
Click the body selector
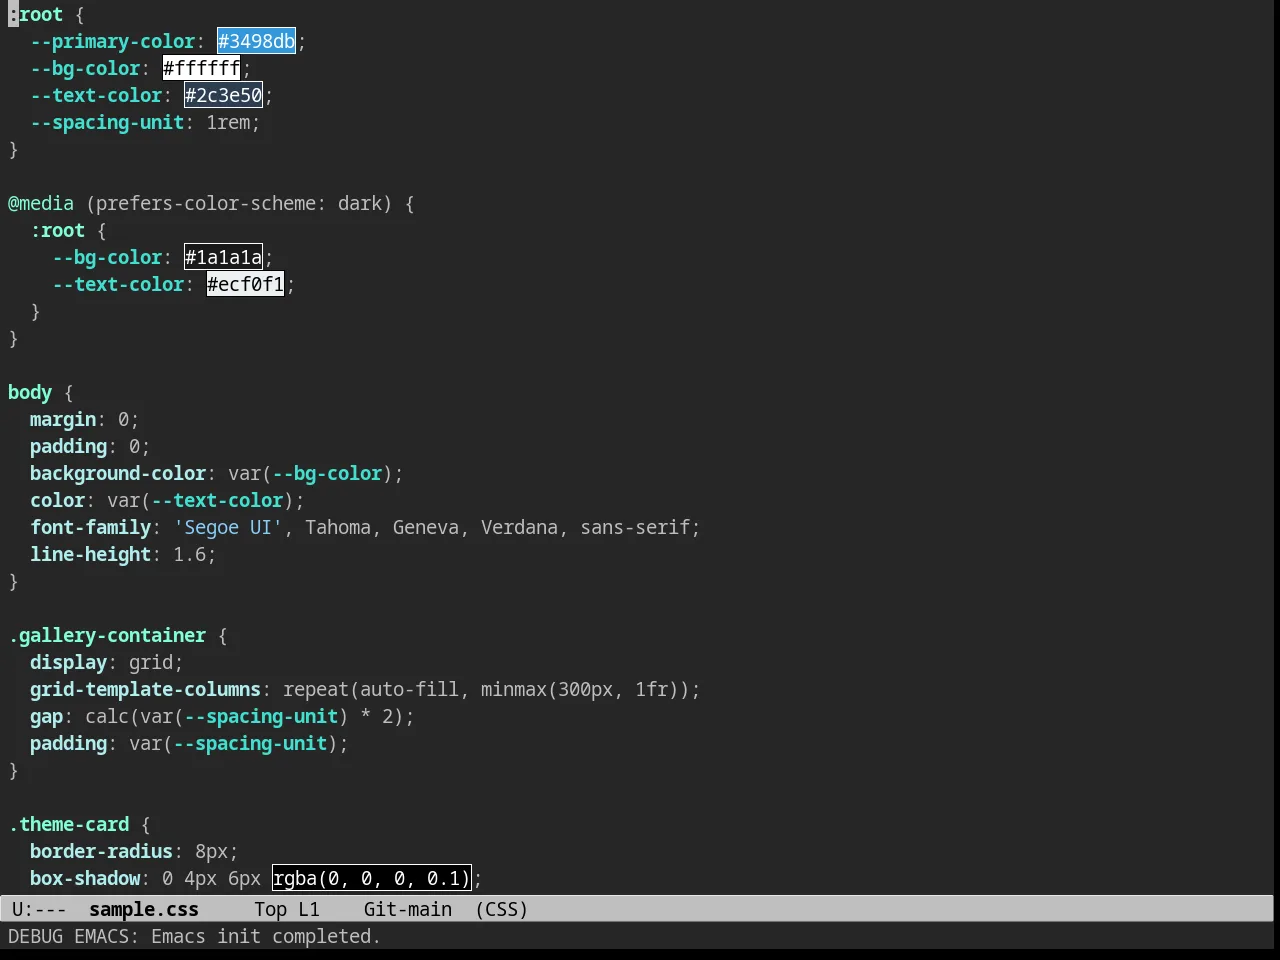30,392
